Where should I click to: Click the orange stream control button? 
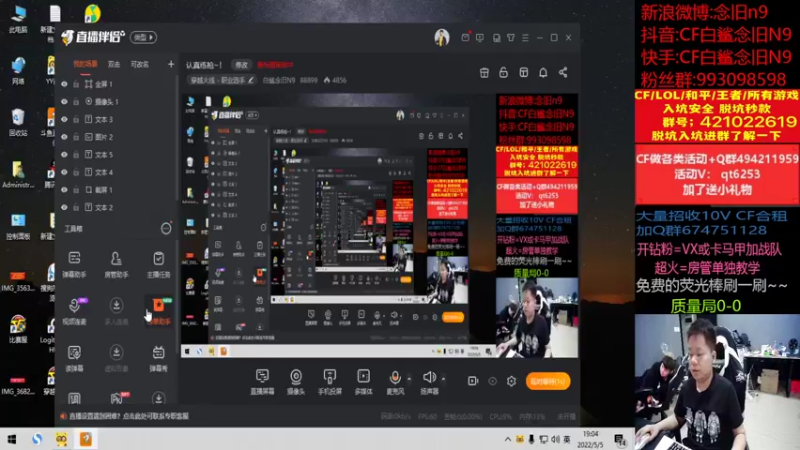coord(548,381)
